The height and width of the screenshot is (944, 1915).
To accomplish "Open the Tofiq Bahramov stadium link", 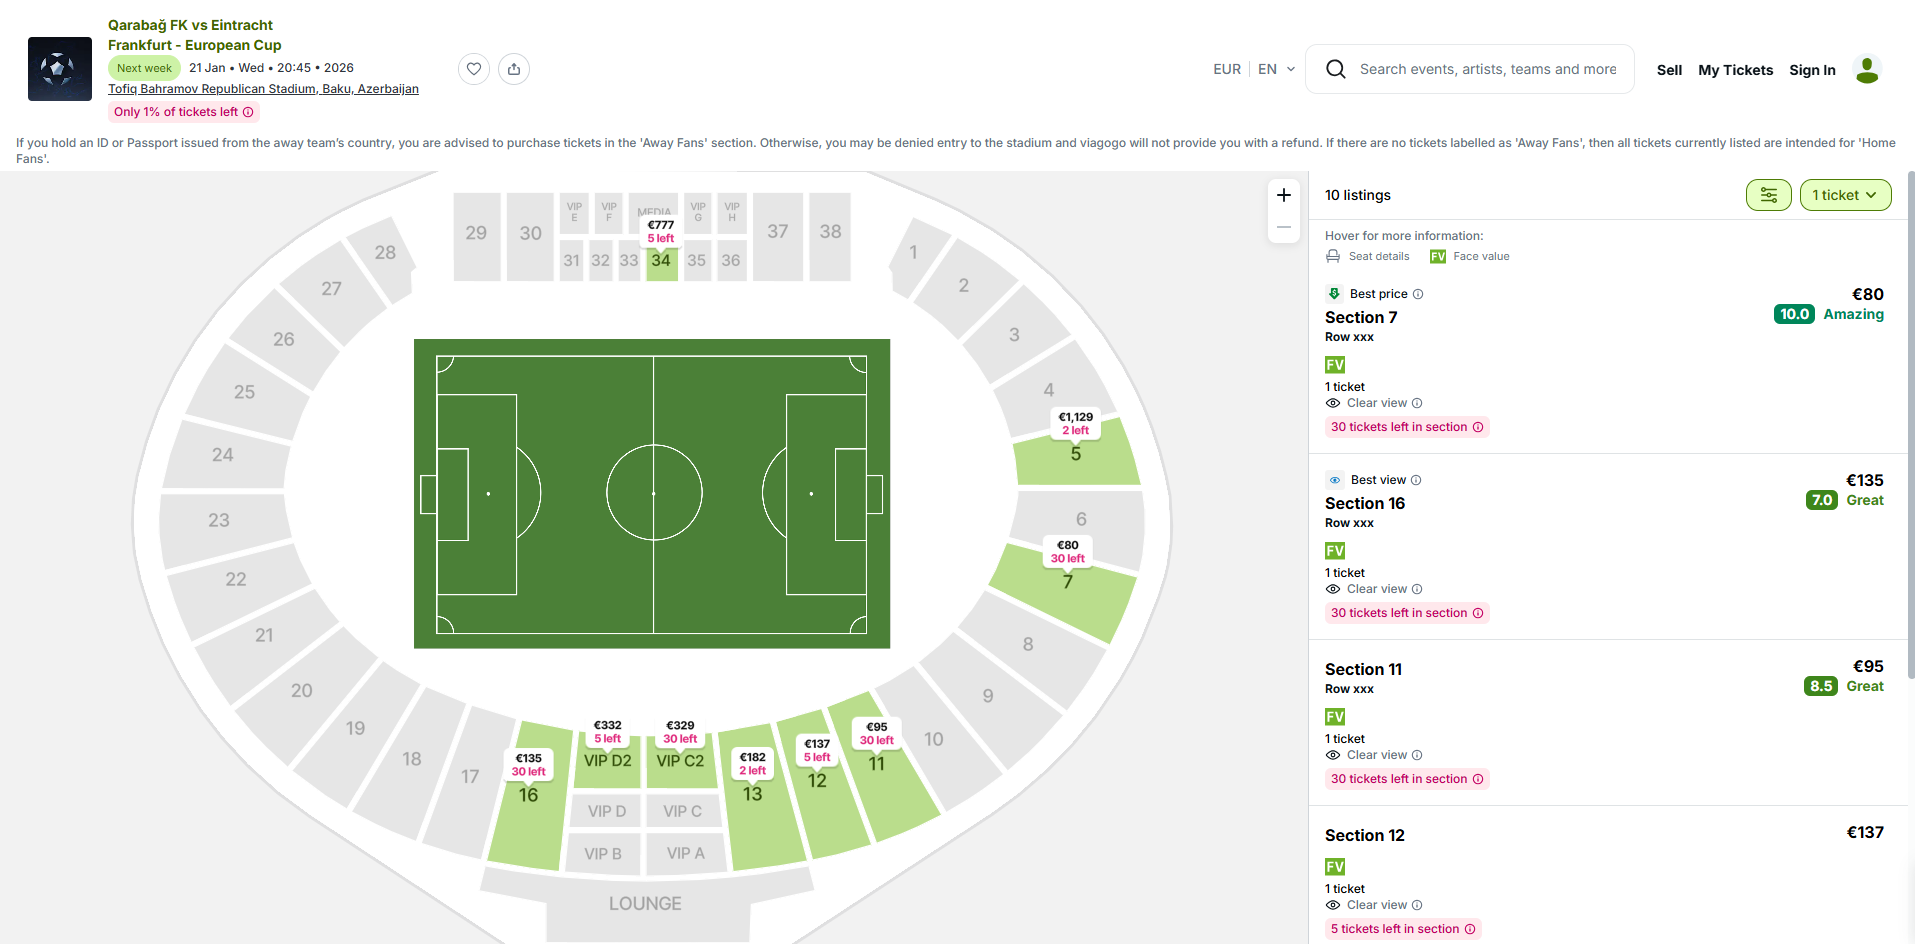I will pos(263,89).
